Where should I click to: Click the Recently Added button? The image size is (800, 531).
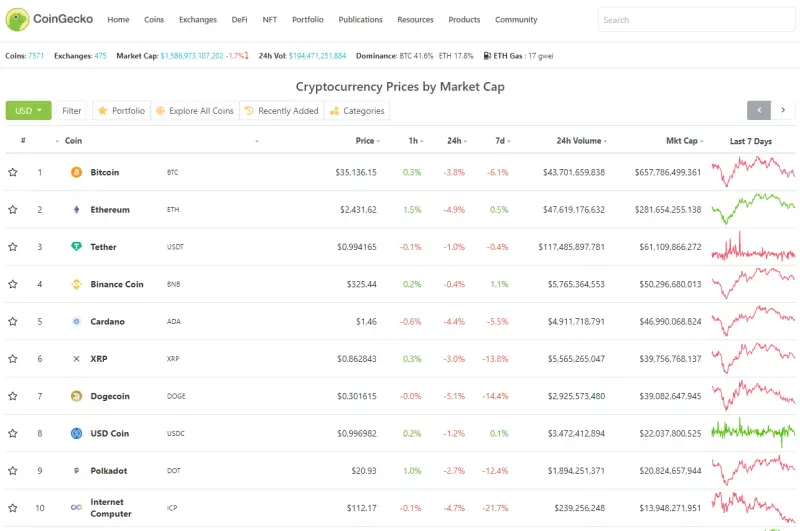282,111
